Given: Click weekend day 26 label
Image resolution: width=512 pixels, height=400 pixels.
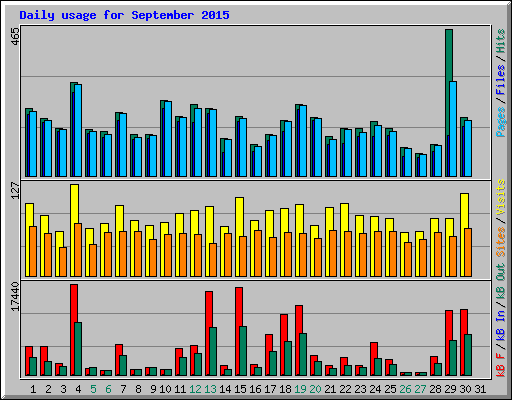Looking at the screenshot, I should (x=405, y=389).
